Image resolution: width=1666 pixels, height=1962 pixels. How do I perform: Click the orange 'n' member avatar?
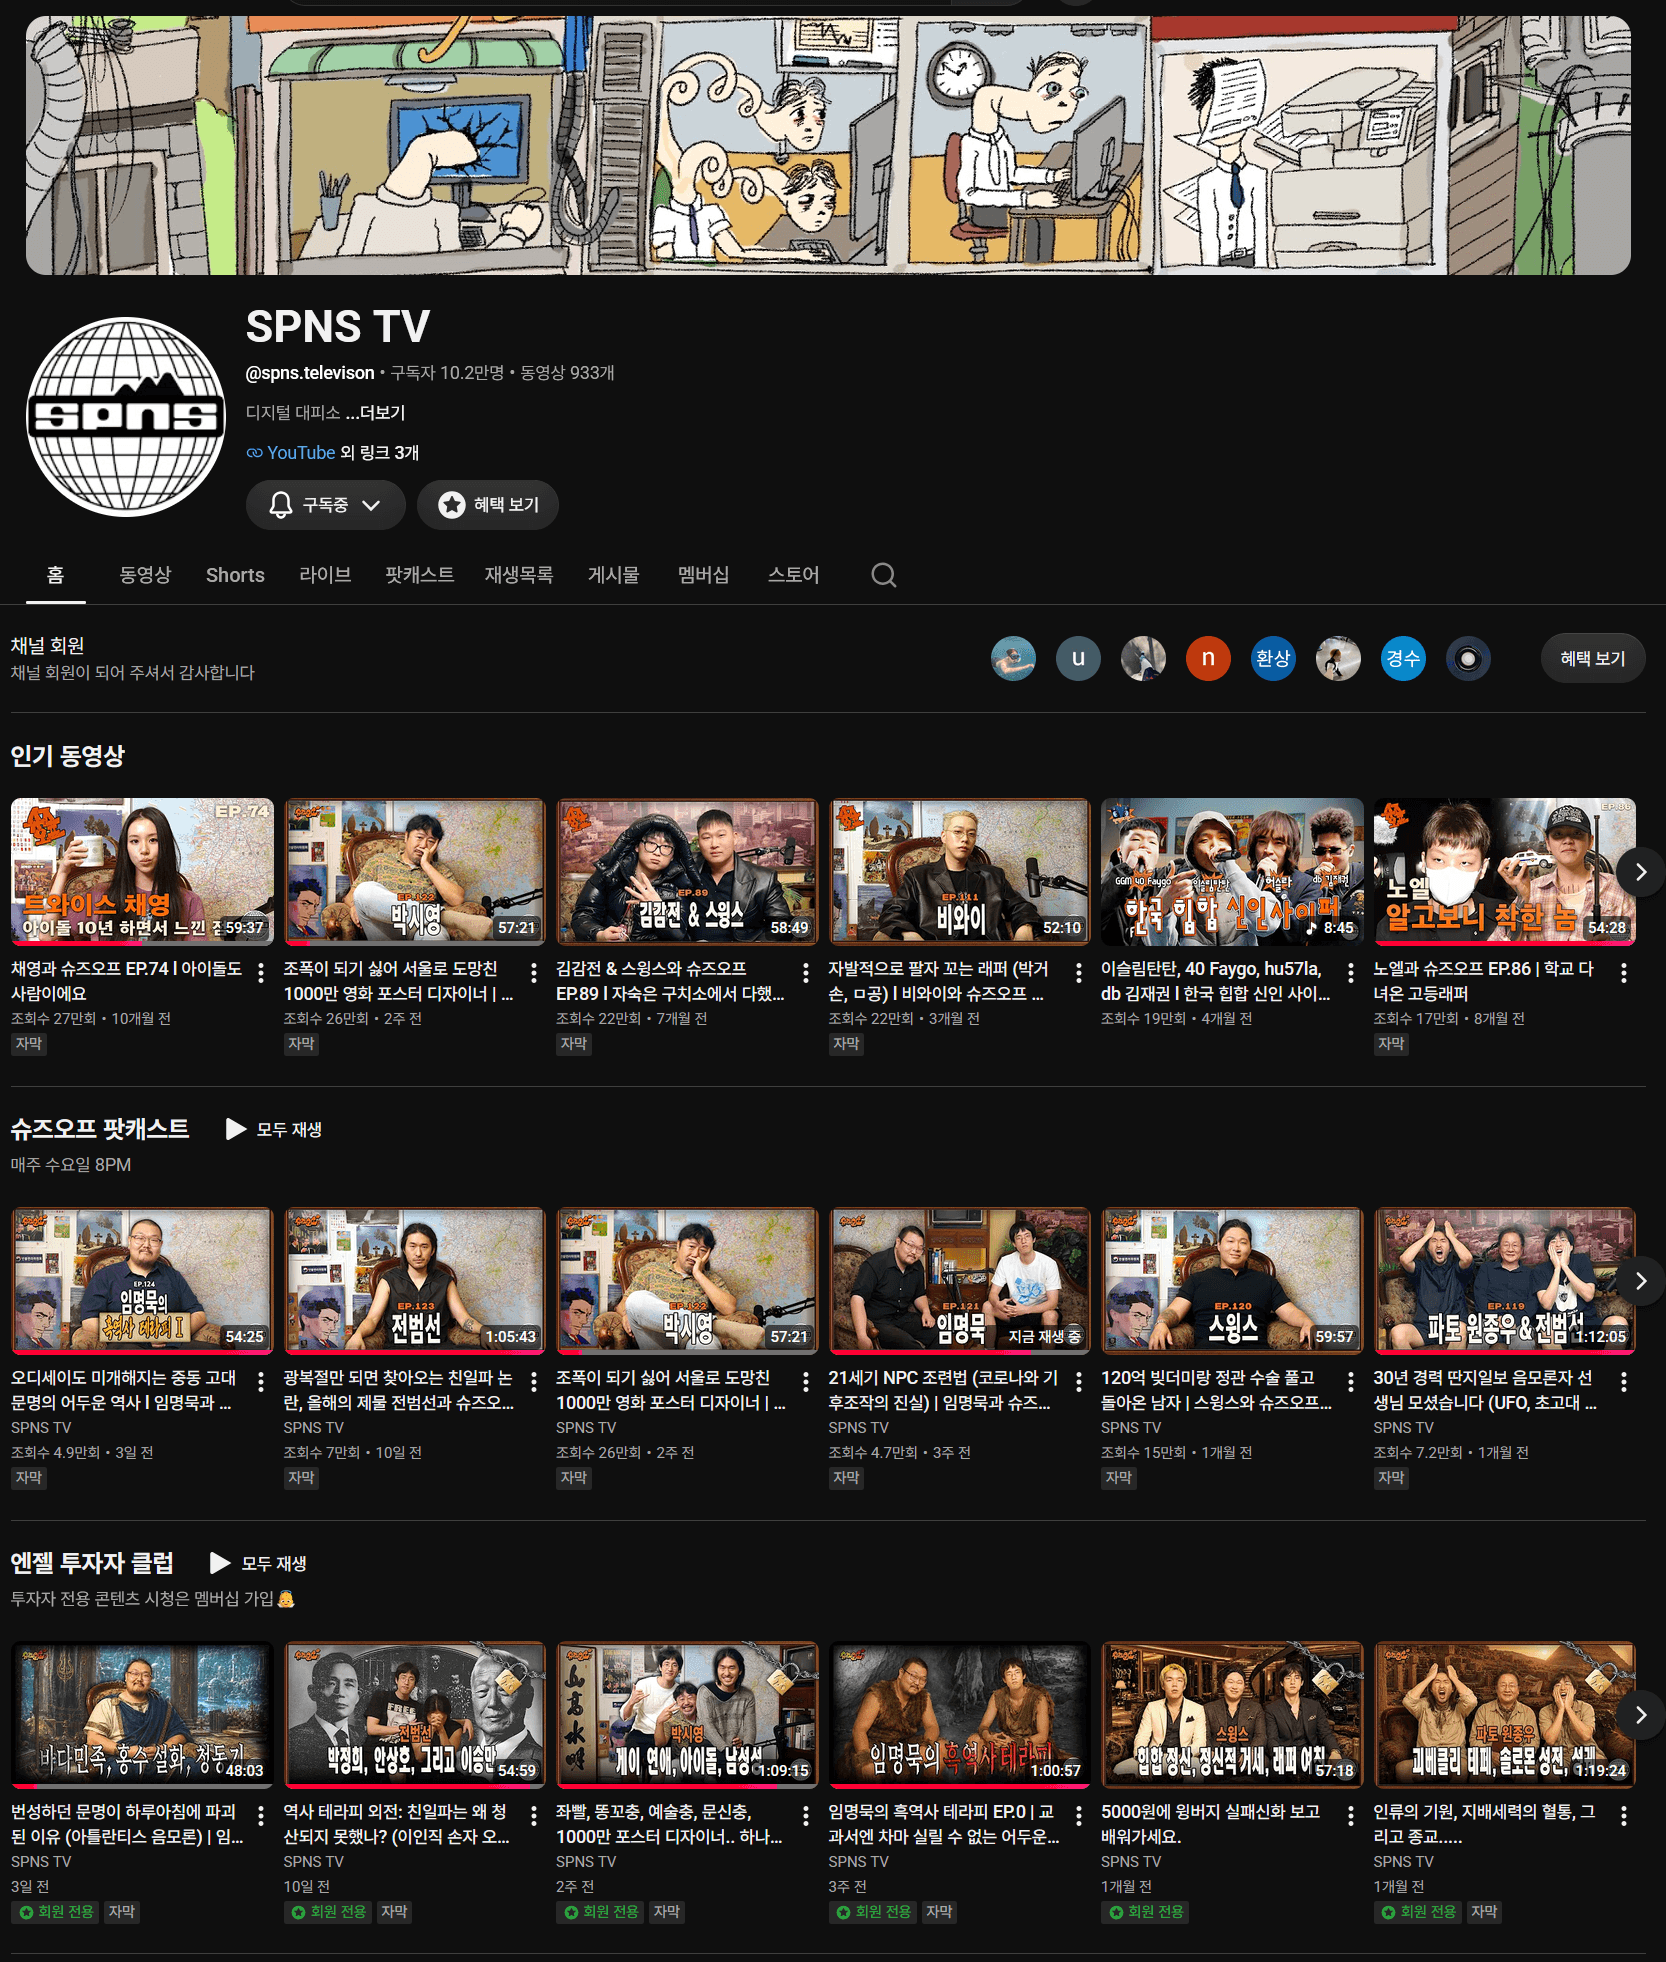1207,658
